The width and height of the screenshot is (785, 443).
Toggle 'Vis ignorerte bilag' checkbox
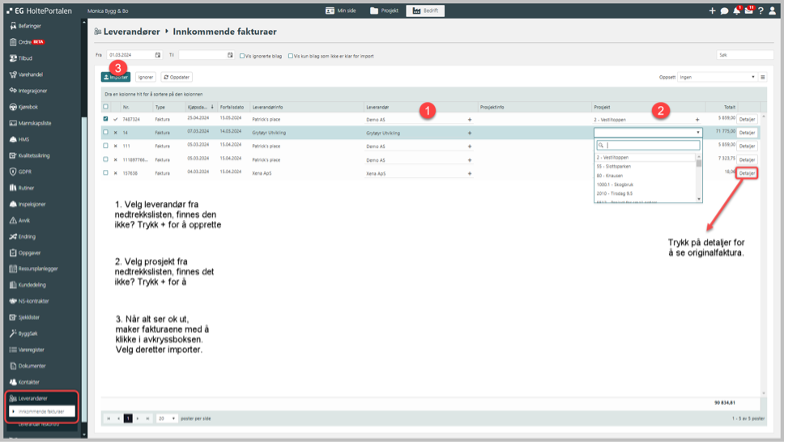[x=243, y=55]
